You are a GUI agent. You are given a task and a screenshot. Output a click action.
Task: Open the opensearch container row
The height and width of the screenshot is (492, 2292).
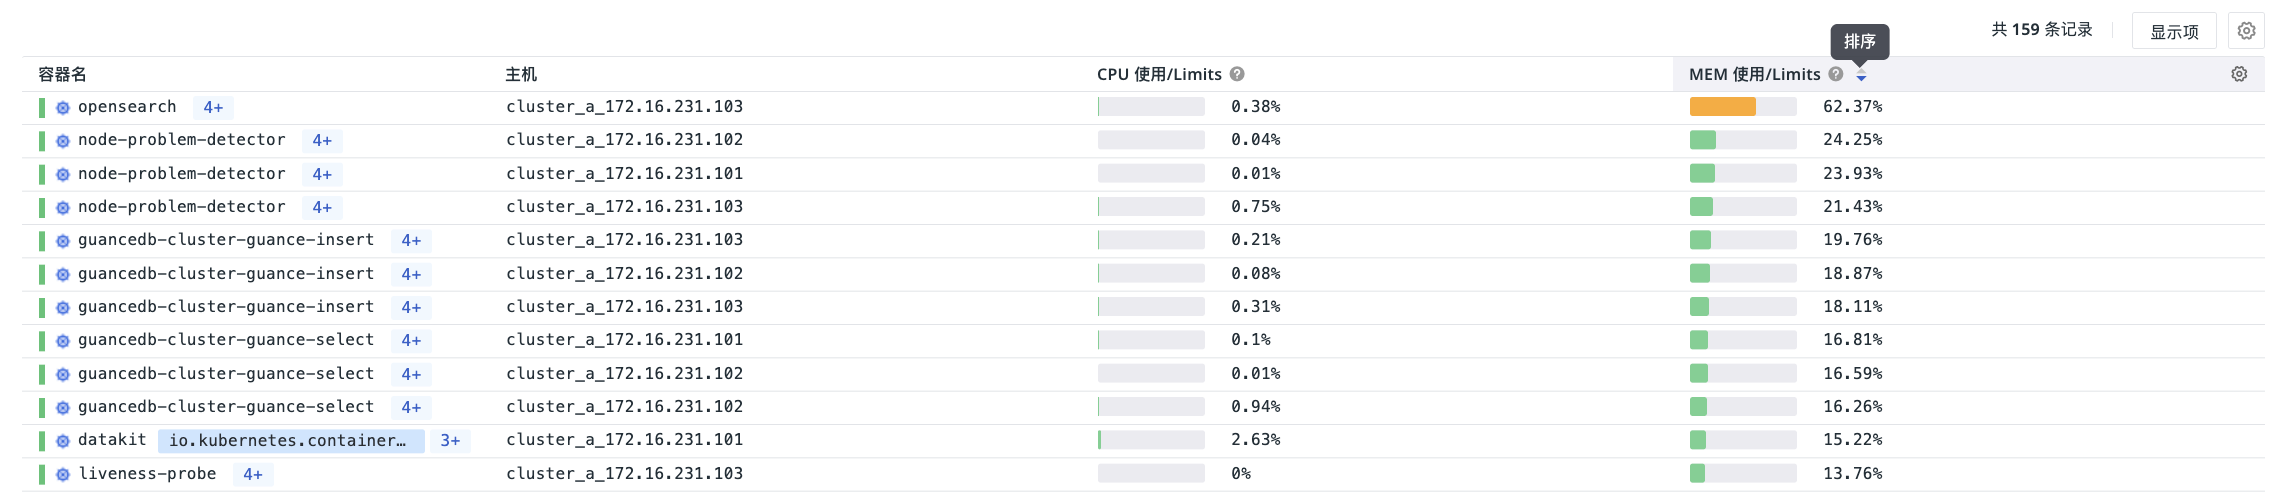[x=1143, y=108]
